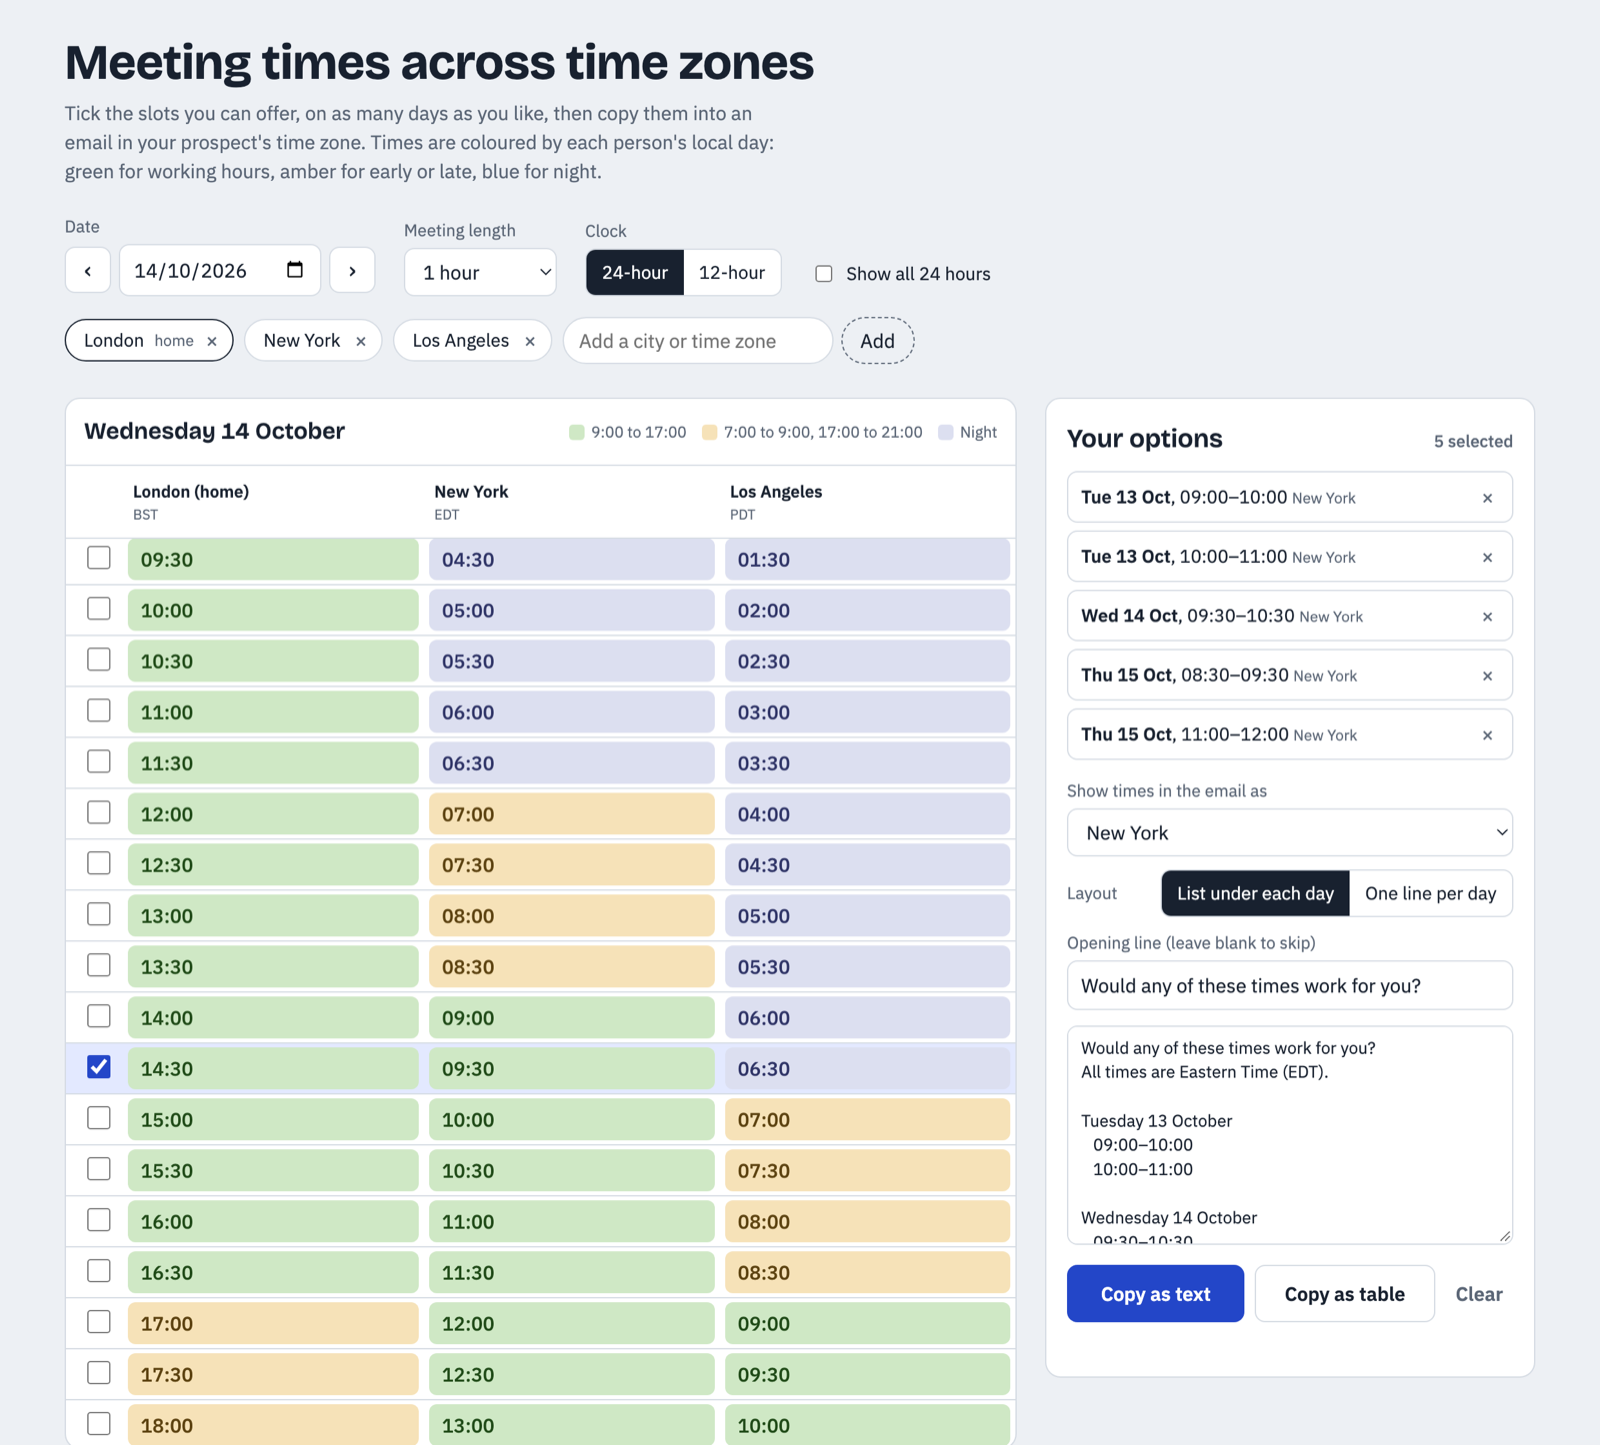Click the New York 13:00 time cell
This screenshot has height=1445, width=1600.
tap(571, 1424)
